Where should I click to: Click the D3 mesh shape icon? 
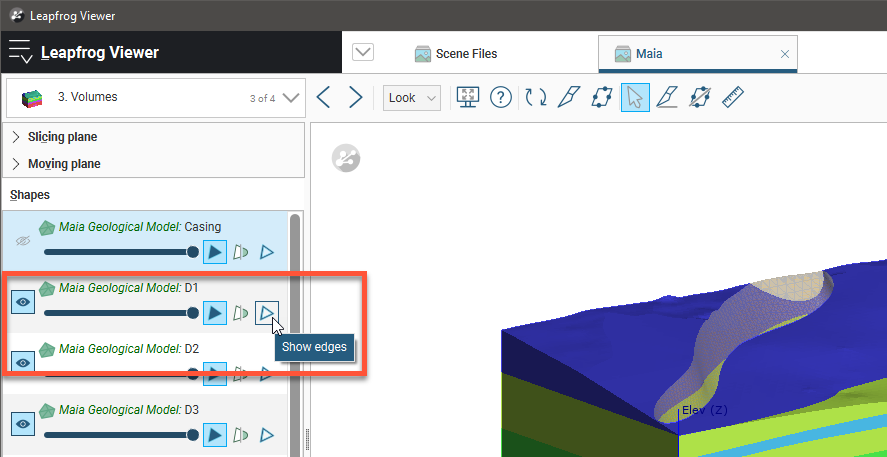tap(47, 410)
